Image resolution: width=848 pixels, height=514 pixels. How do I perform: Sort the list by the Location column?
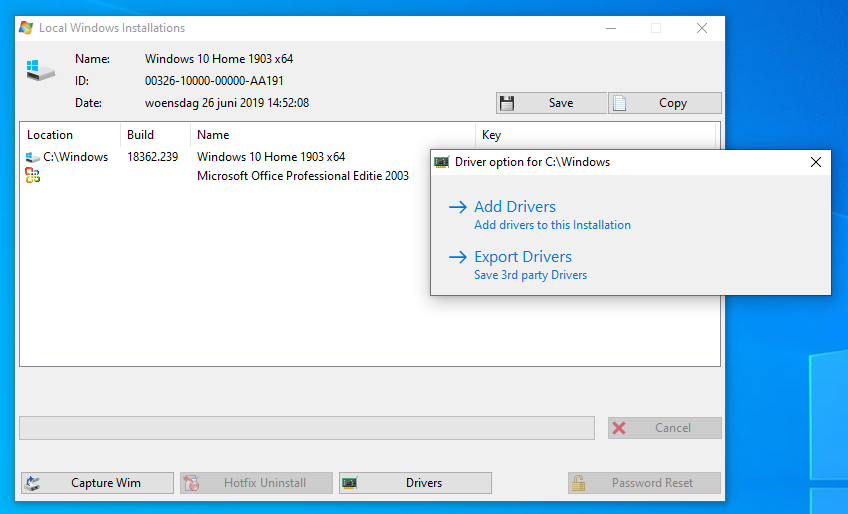pos(70,135)
